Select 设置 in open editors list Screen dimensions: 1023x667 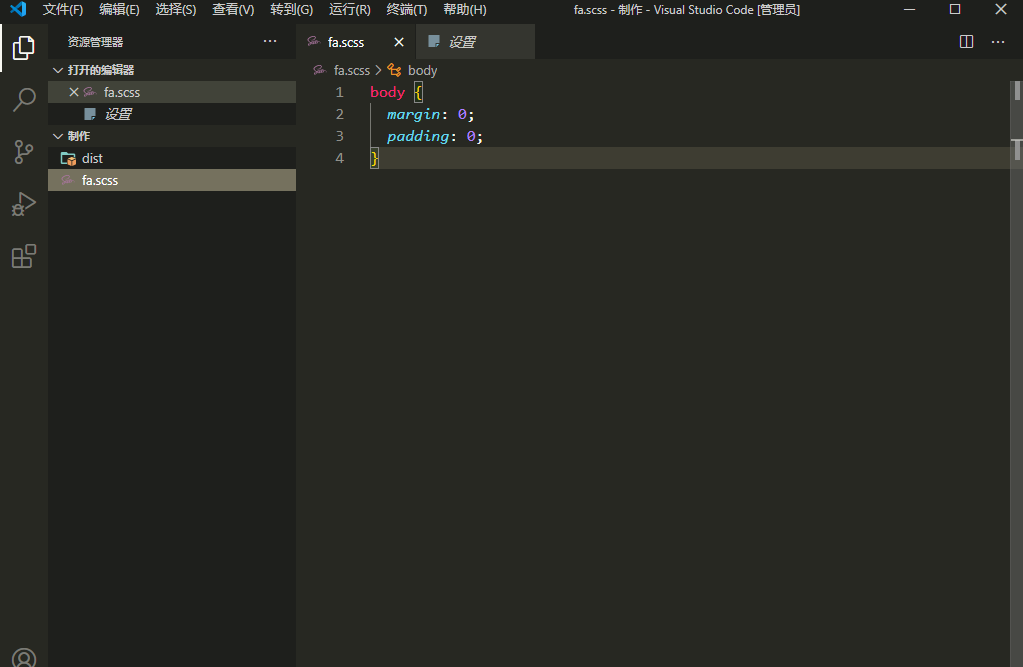[x=172, y=114]
